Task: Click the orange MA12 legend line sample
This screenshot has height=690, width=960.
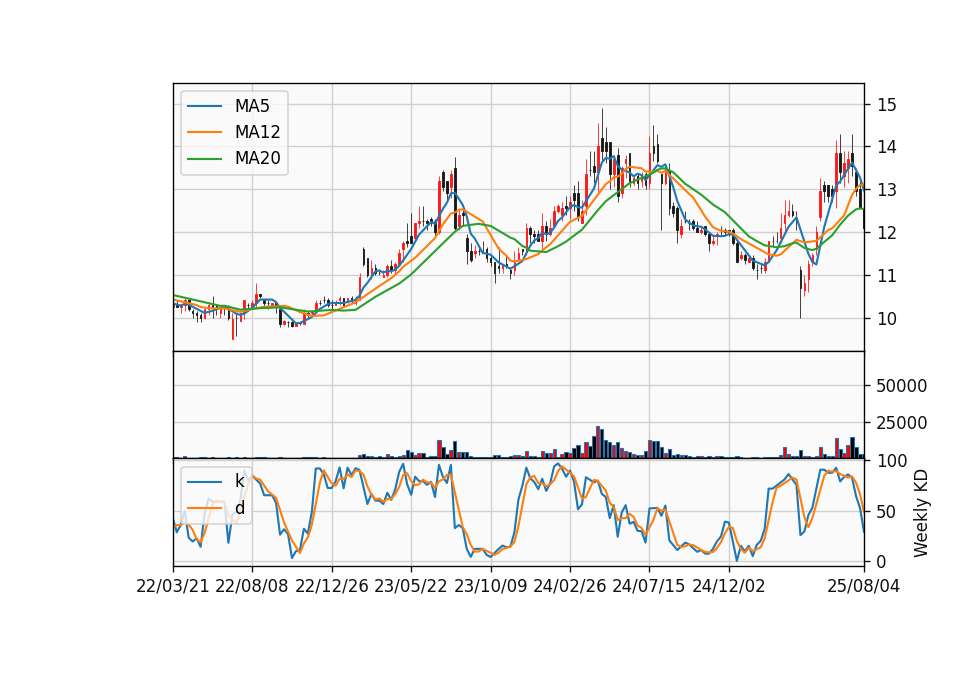Action: [204, 132]
